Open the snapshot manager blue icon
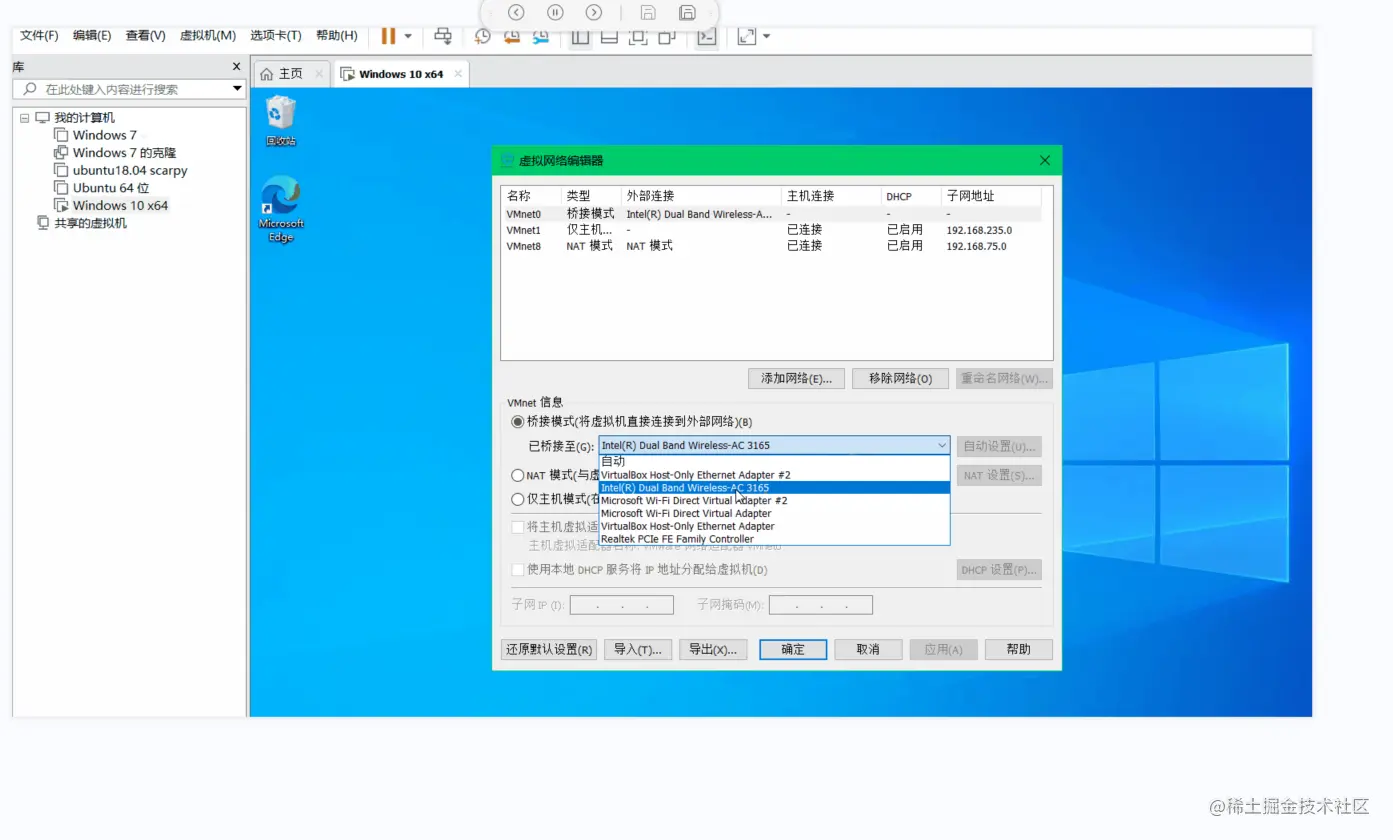 point(541,36)
